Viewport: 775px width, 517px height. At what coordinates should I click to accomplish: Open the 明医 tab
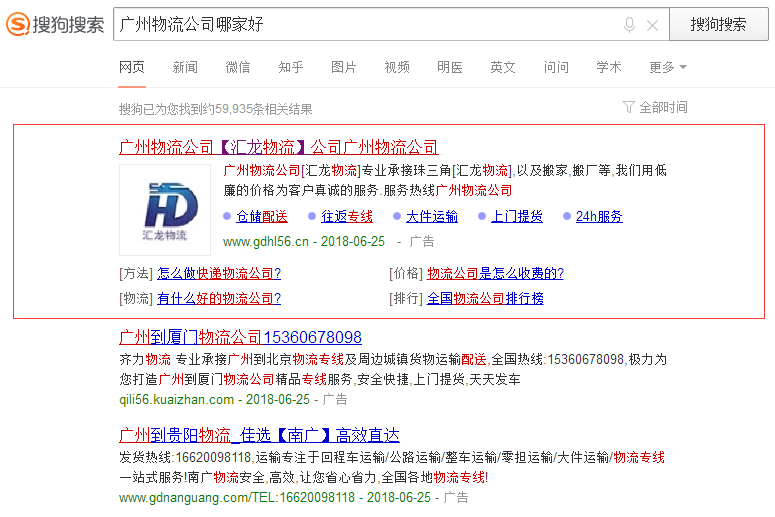coord(450,67)
